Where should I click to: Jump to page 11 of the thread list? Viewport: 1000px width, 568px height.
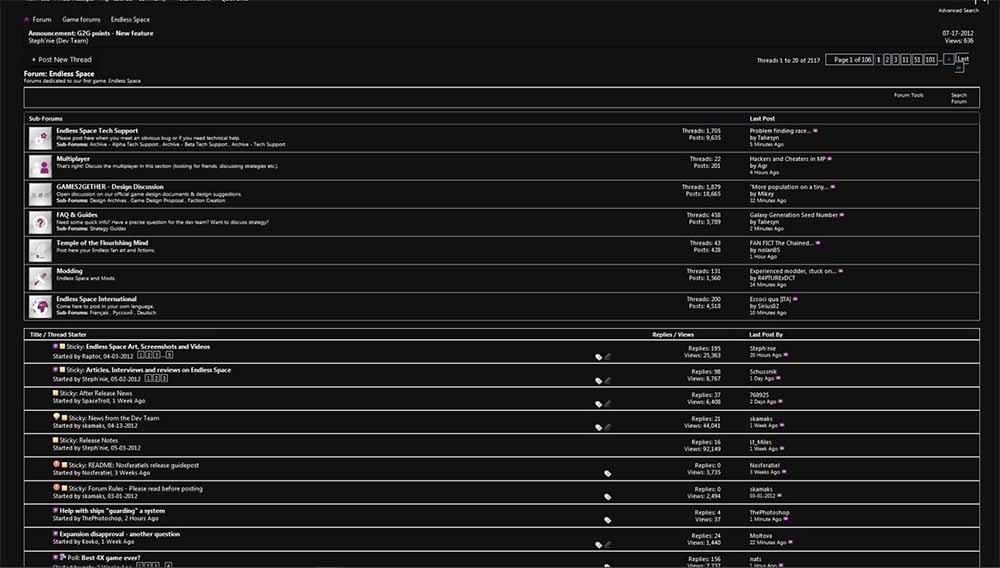coord(905,59)
